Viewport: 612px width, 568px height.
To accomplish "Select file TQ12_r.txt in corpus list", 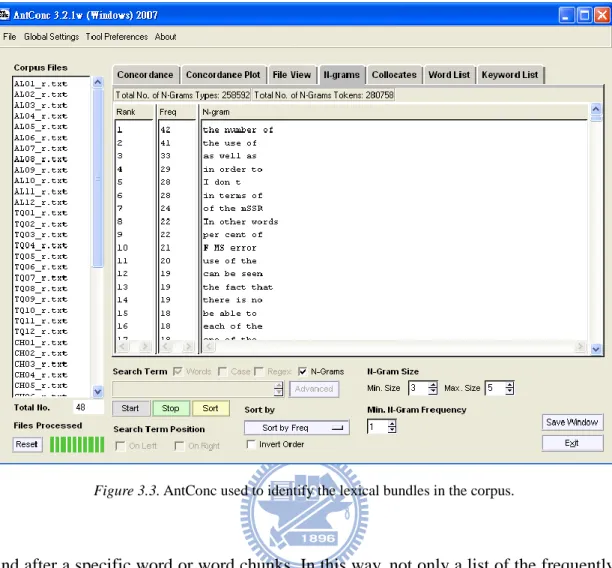I will (x=41, y=331).
